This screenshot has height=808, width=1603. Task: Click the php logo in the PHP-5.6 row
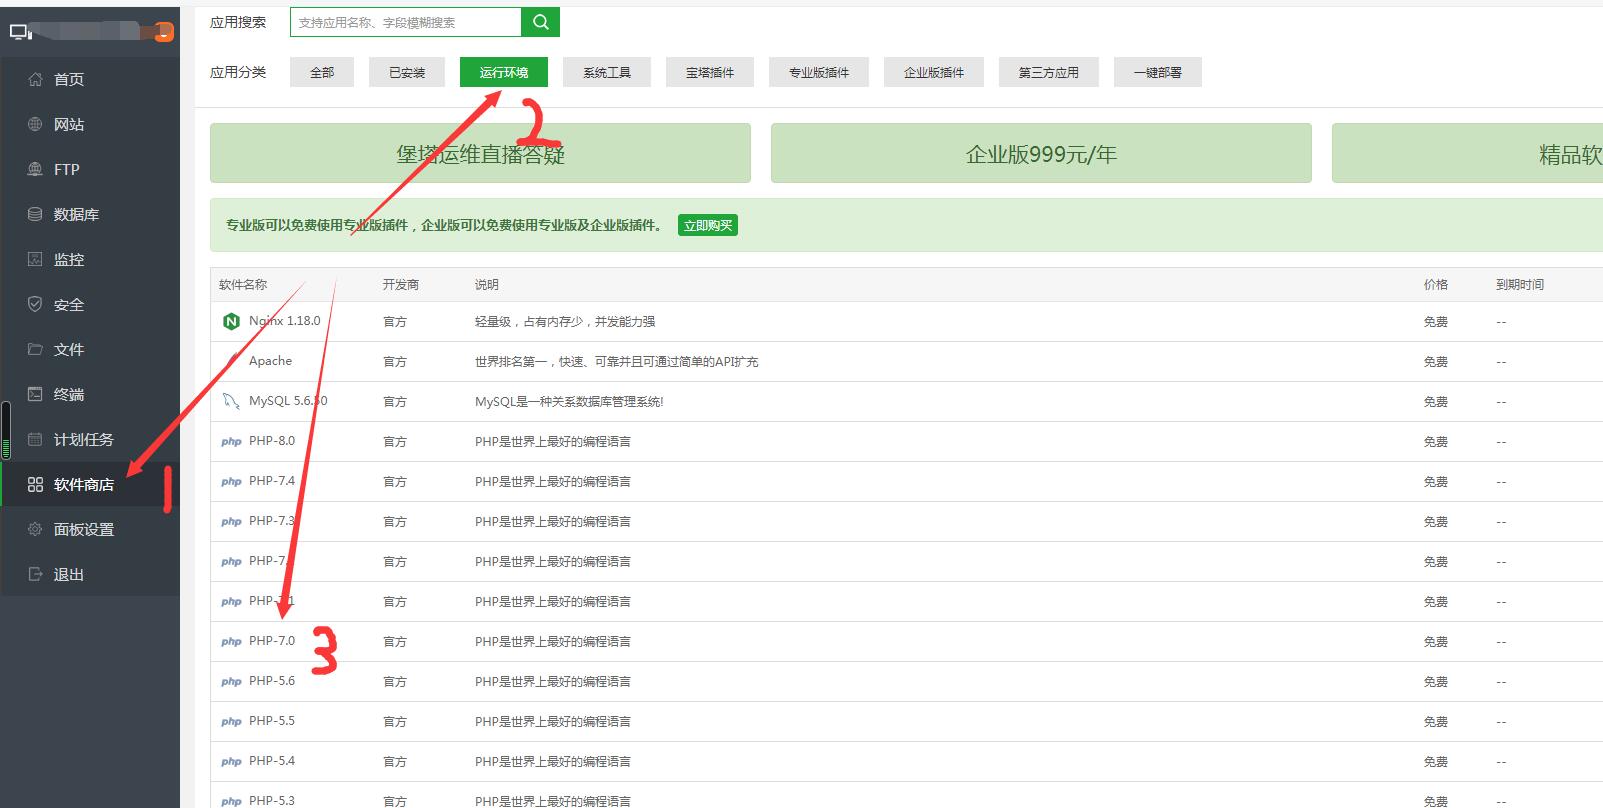click(x=231, y=681)
